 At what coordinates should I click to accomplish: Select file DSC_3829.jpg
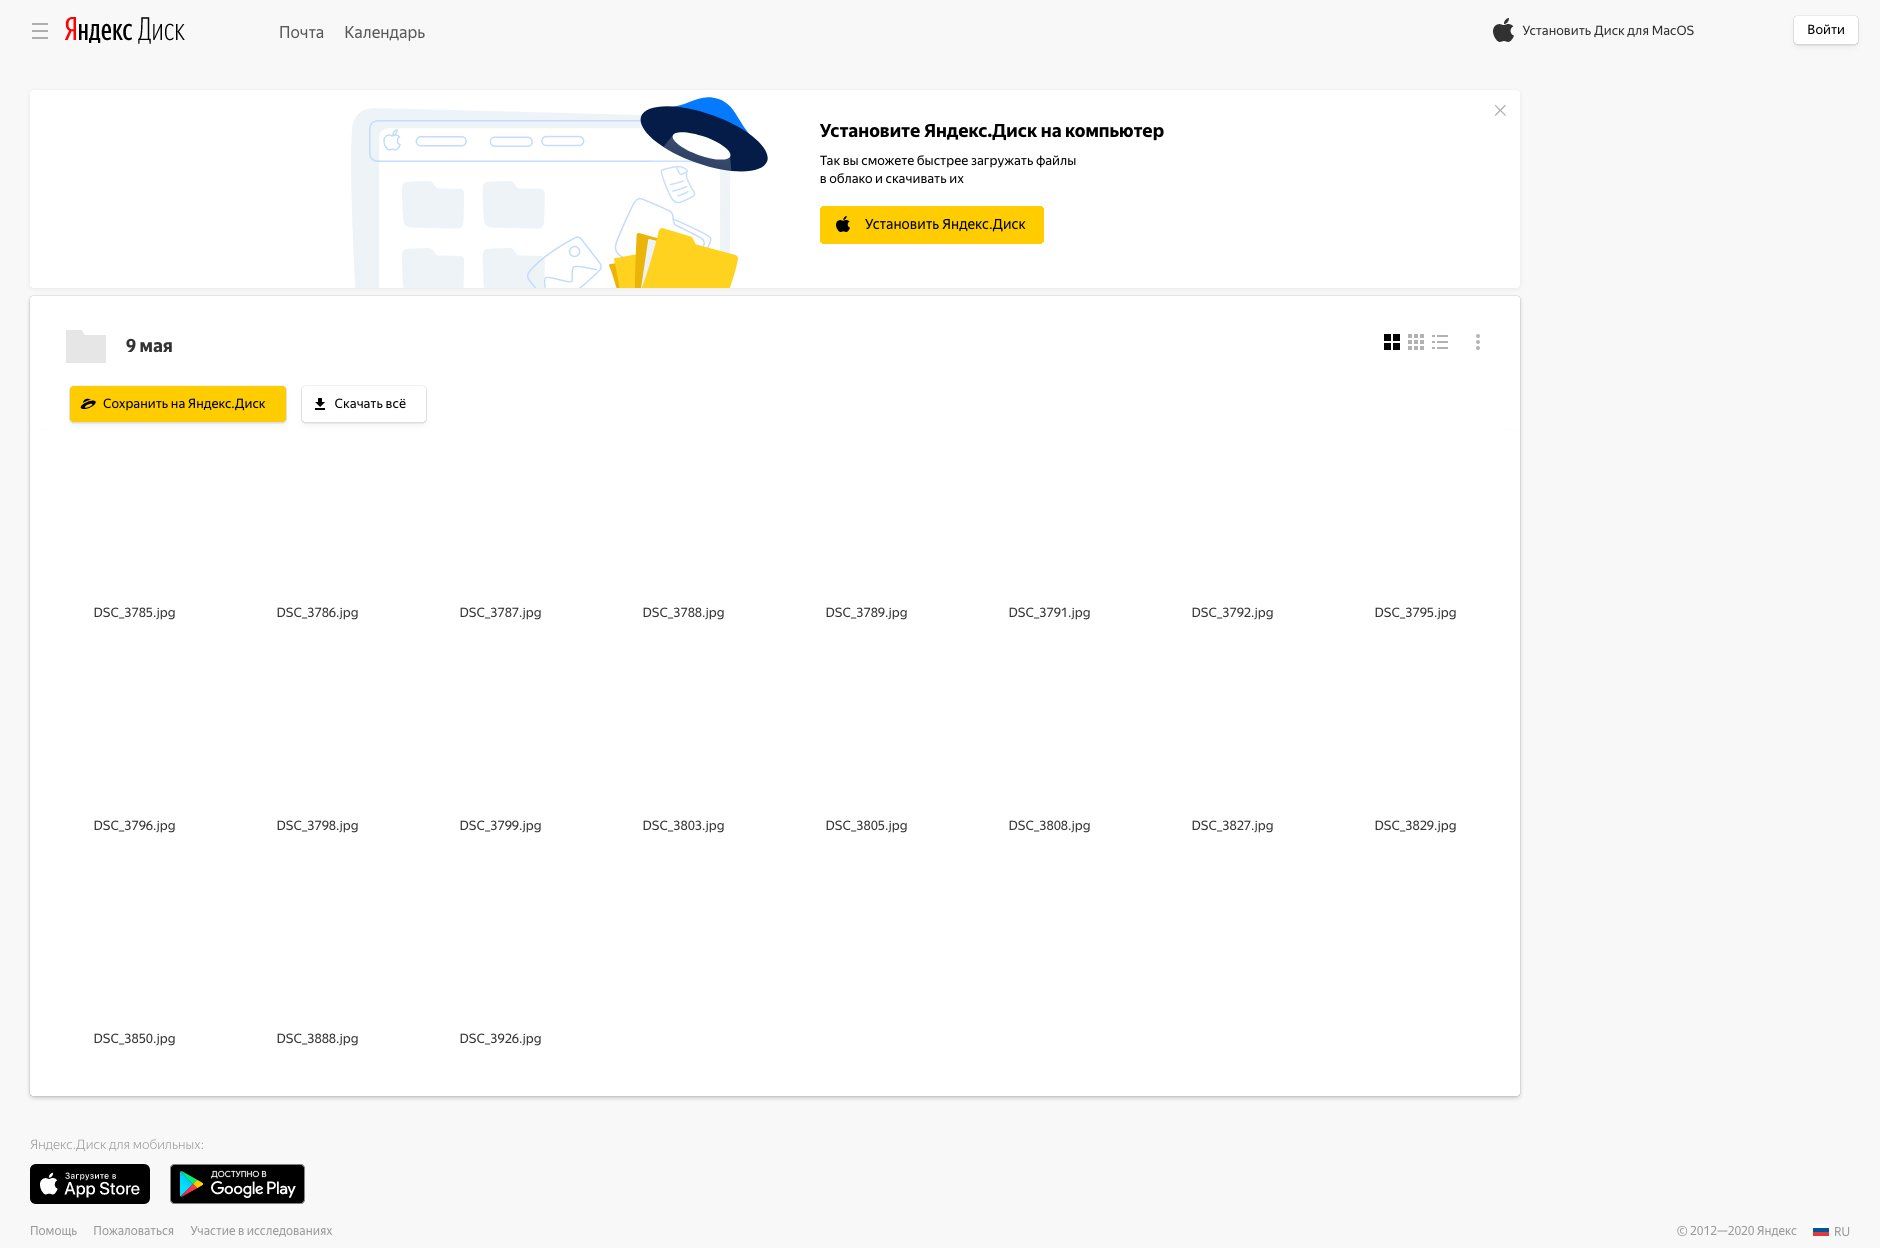[x=1415, y=825]
